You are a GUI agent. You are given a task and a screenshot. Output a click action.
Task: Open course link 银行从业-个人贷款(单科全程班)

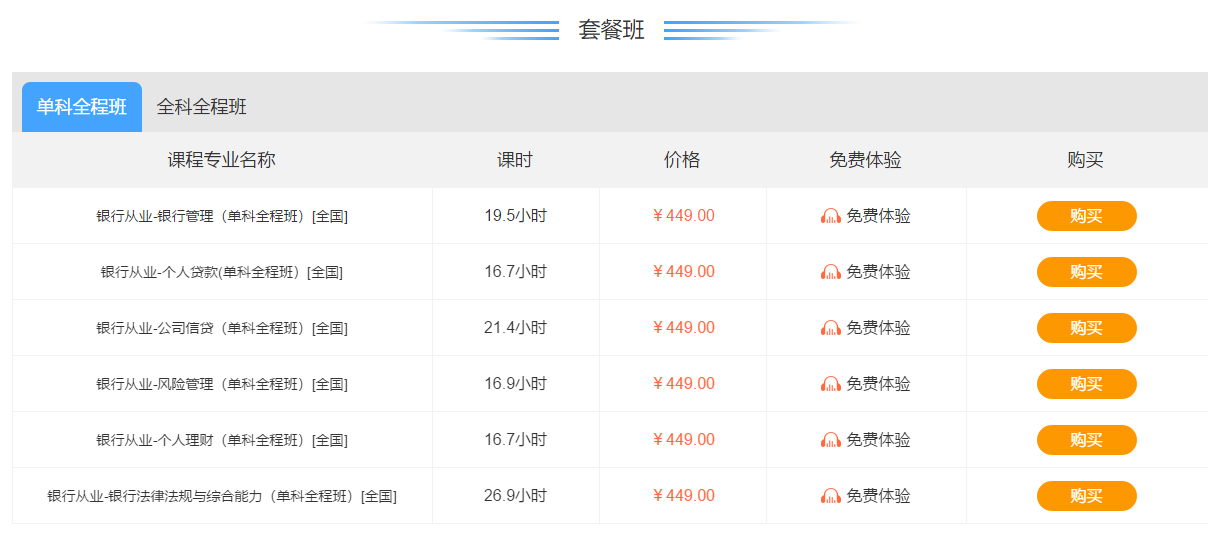click(222, 272)
